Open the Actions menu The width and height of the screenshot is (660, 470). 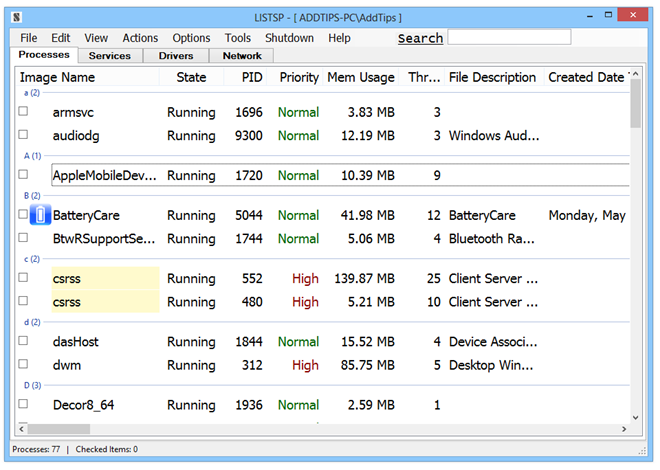click(140, 38)
